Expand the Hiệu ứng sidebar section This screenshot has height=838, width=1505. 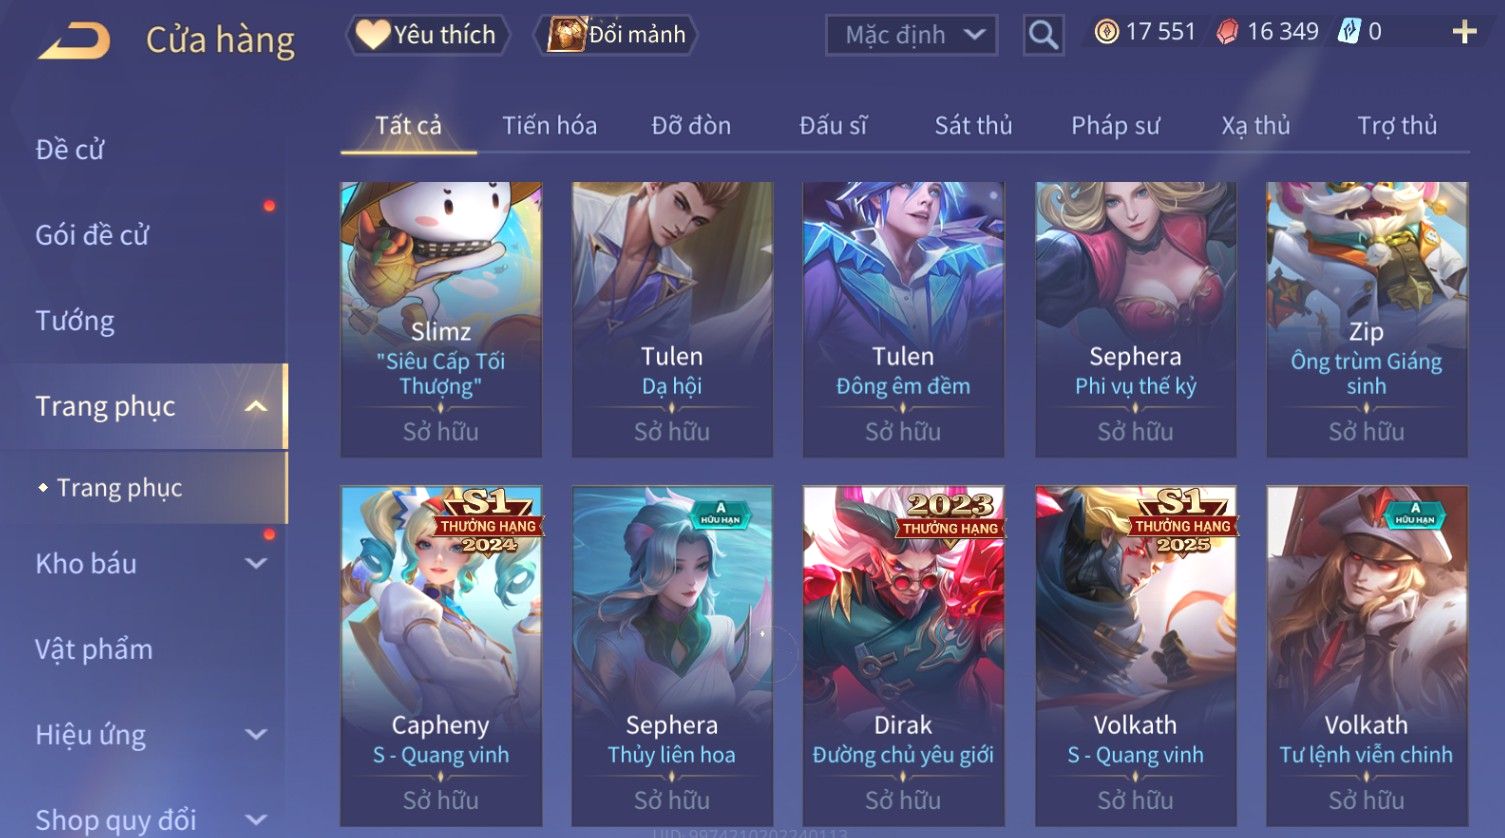click(256, 734)
